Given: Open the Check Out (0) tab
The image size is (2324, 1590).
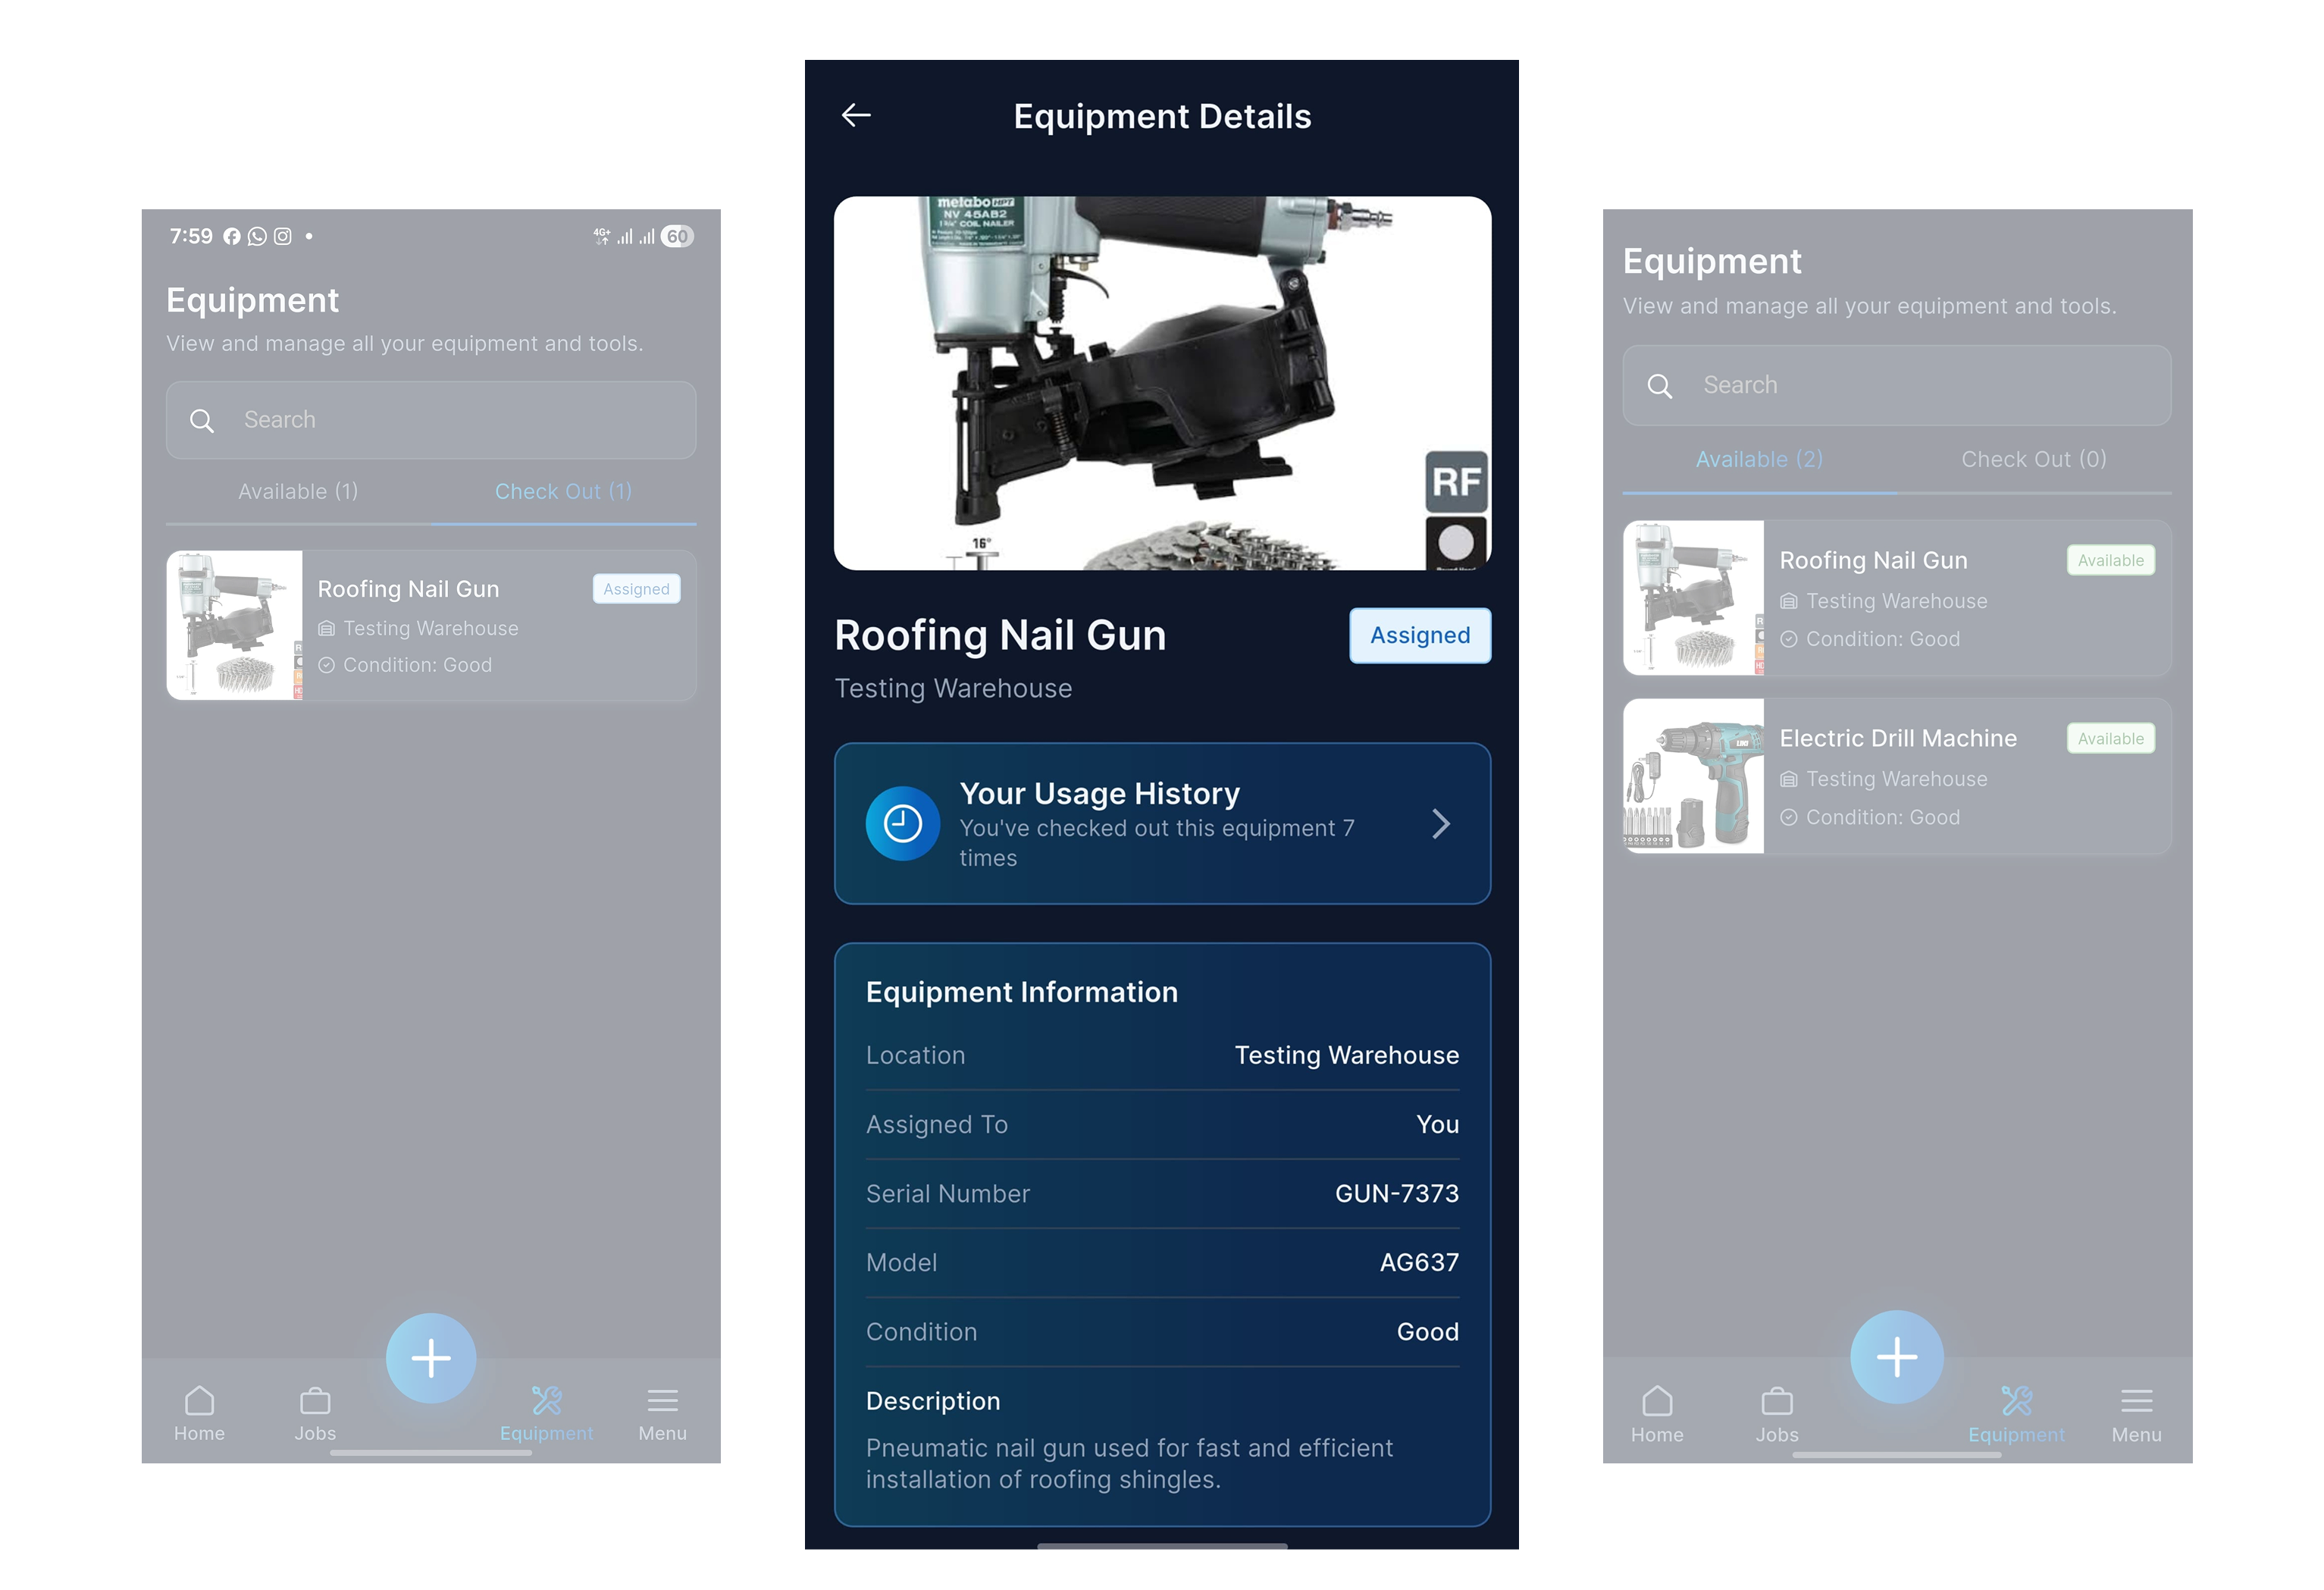Looking at the screenshot, I should click(x=2033, y=459).
